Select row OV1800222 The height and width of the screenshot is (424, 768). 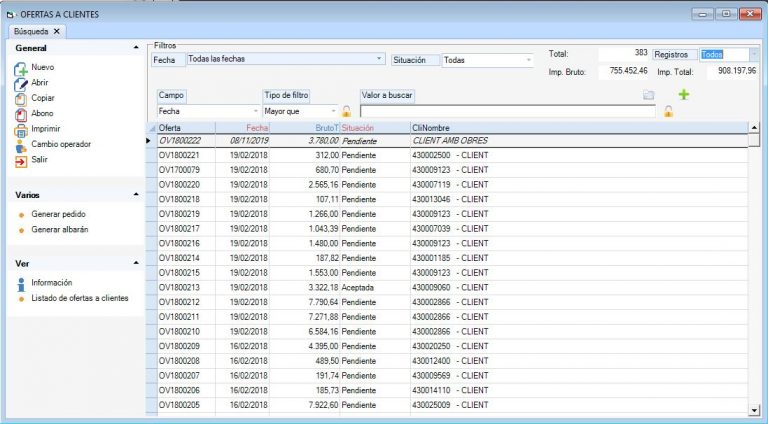447,141
